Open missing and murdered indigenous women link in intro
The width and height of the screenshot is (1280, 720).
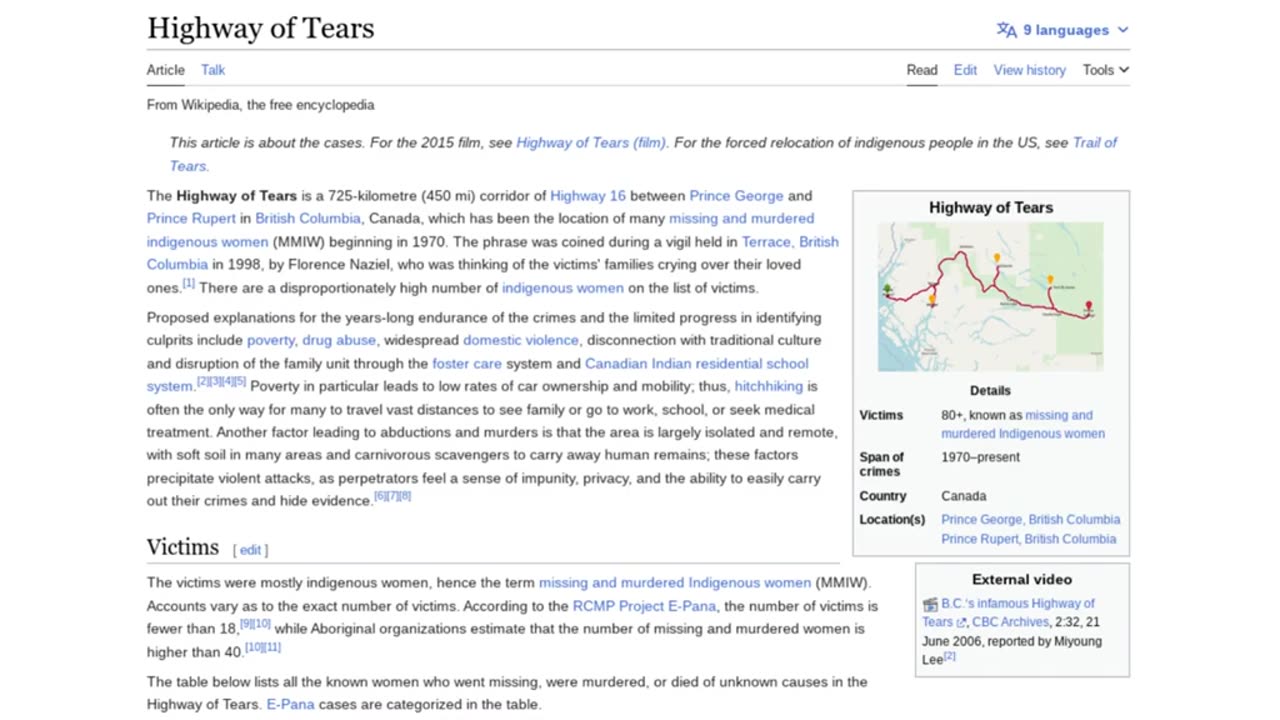coord(741,219)
